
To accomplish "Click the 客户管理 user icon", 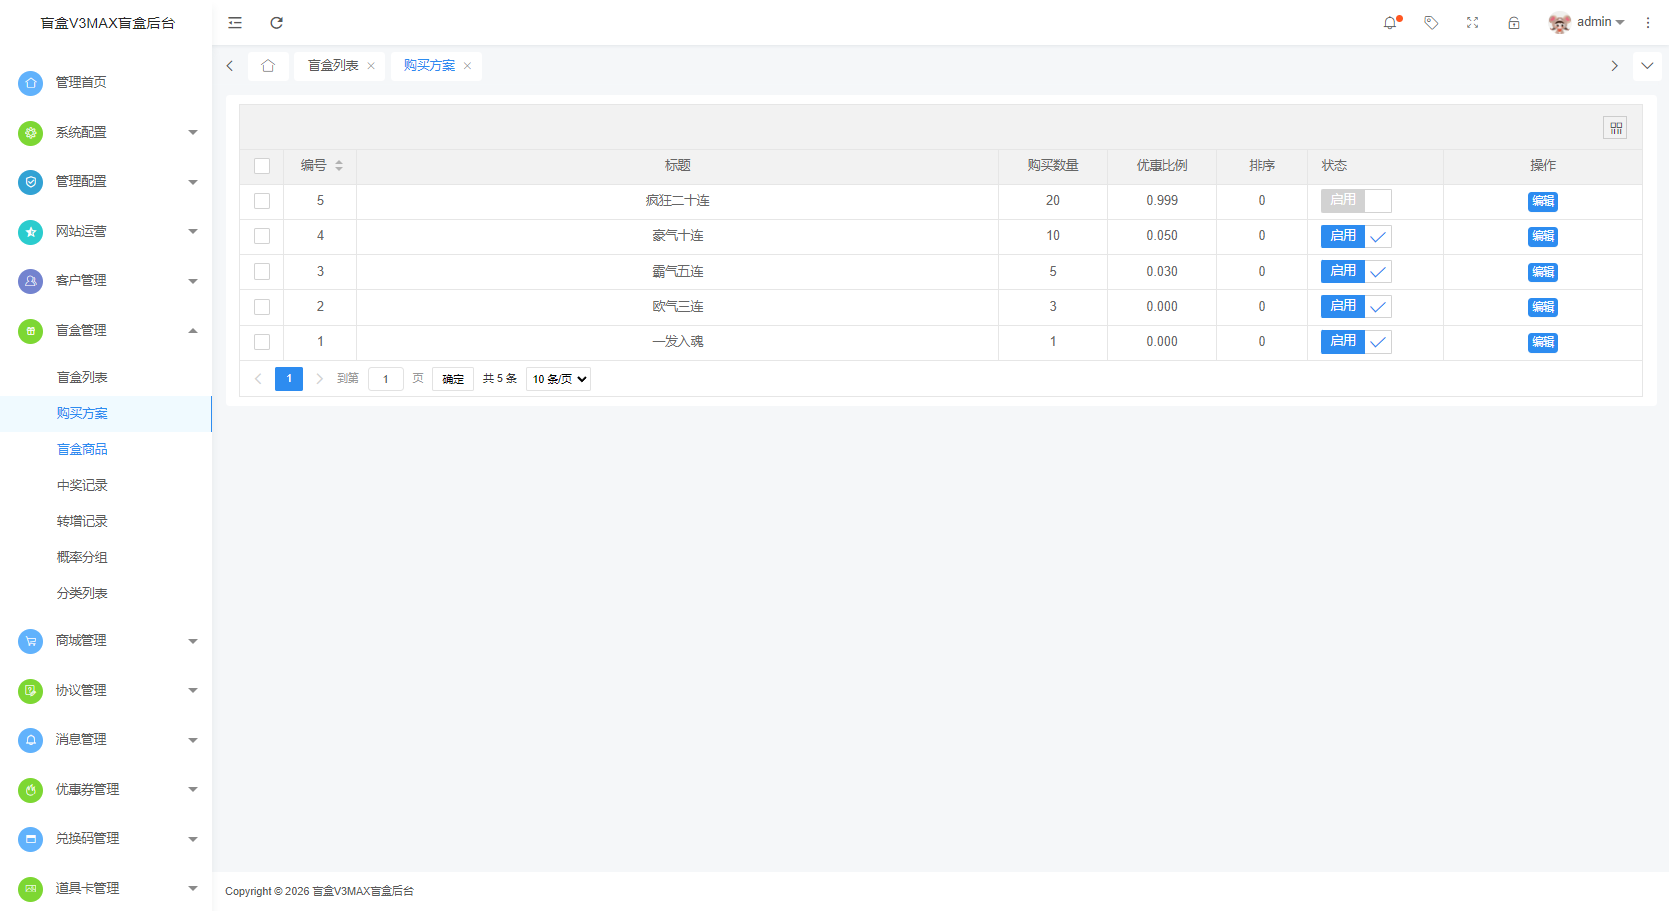I will point(31,281).
